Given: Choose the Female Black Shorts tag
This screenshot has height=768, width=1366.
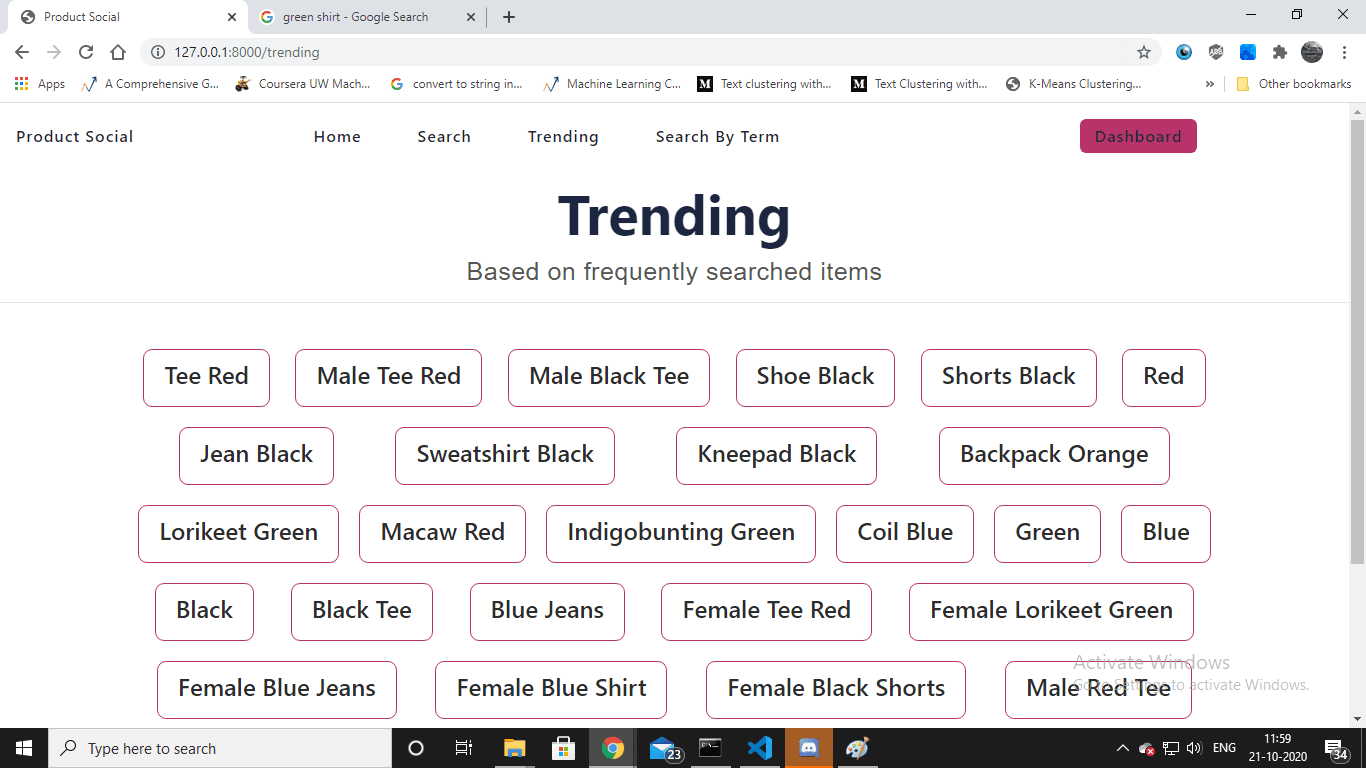Looking at the screenshot, I should 836,690.
